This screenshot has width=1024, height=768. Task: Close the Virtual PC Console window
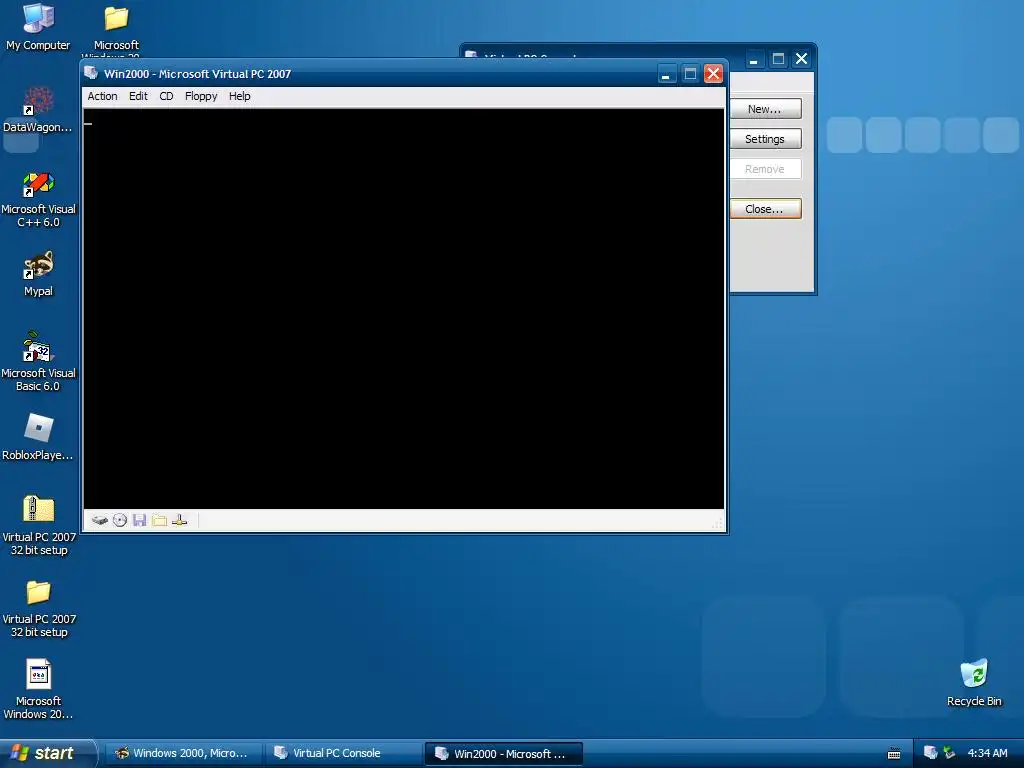(801, 59)
